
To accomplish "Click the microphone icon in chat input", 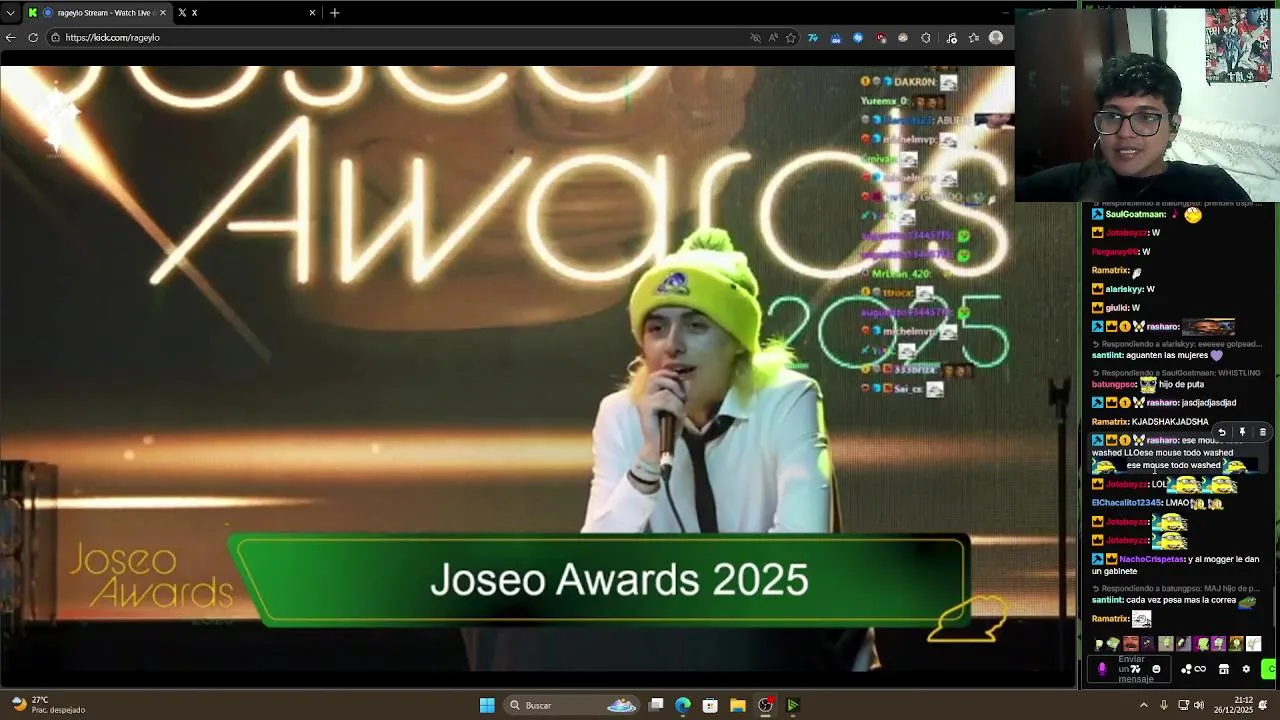I will tap(1102, 669).
